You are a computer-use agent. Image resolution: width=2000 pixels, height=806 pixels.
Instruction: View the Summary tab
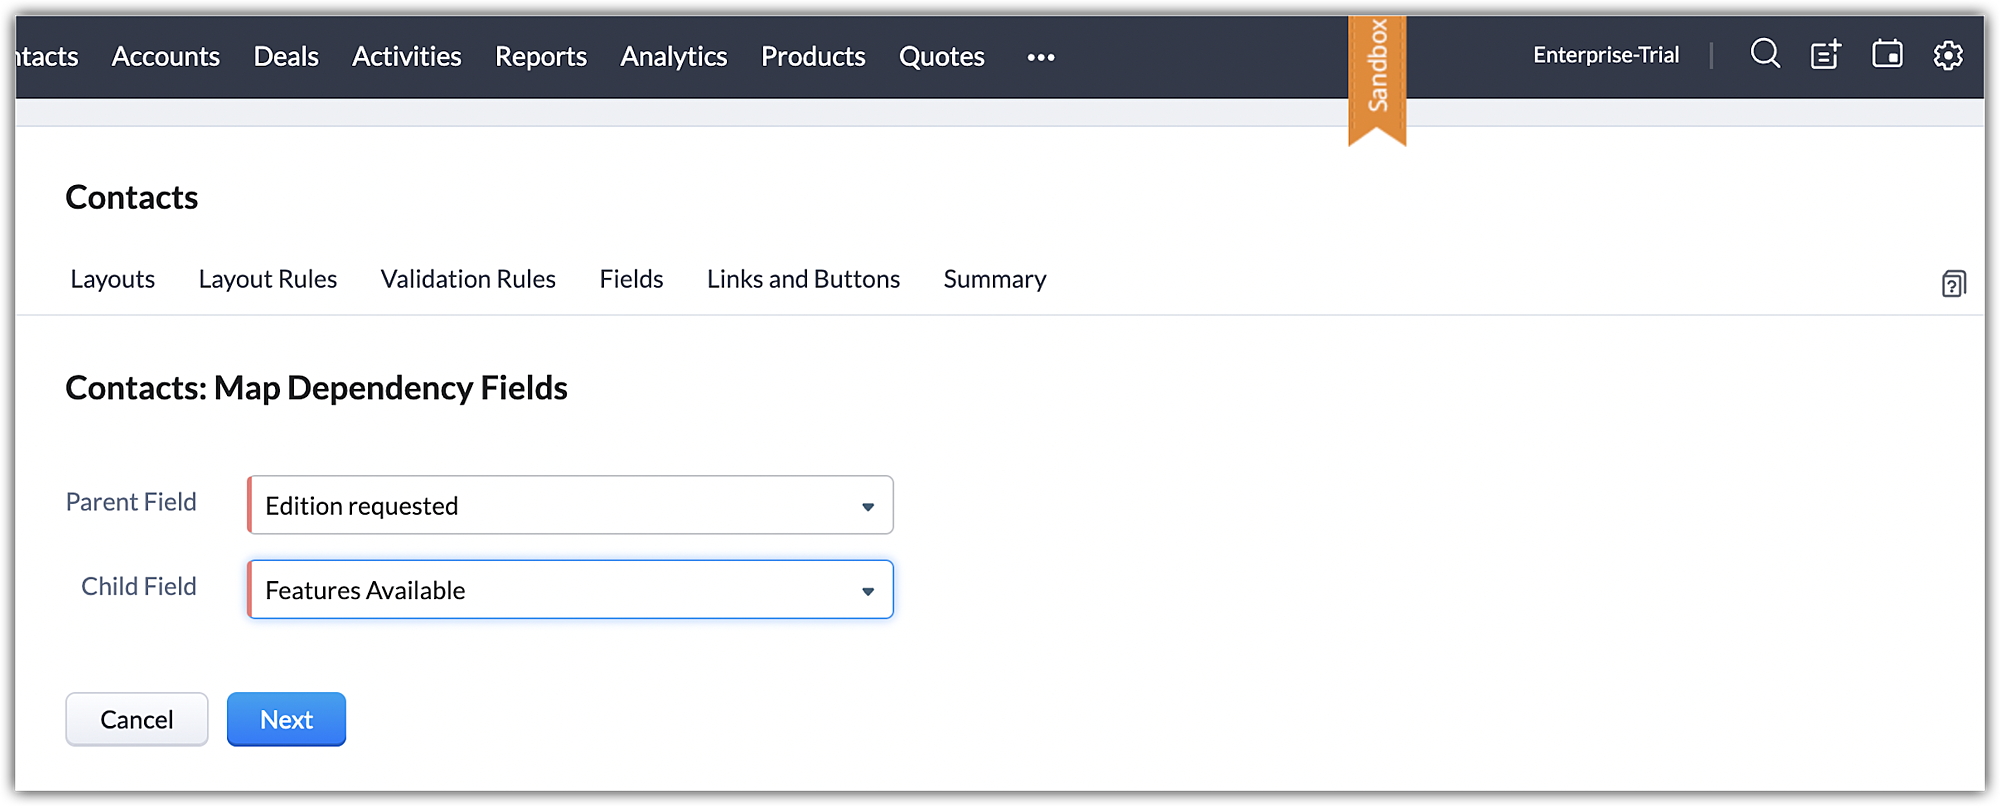pyautogui.click(x=994, y=279)
